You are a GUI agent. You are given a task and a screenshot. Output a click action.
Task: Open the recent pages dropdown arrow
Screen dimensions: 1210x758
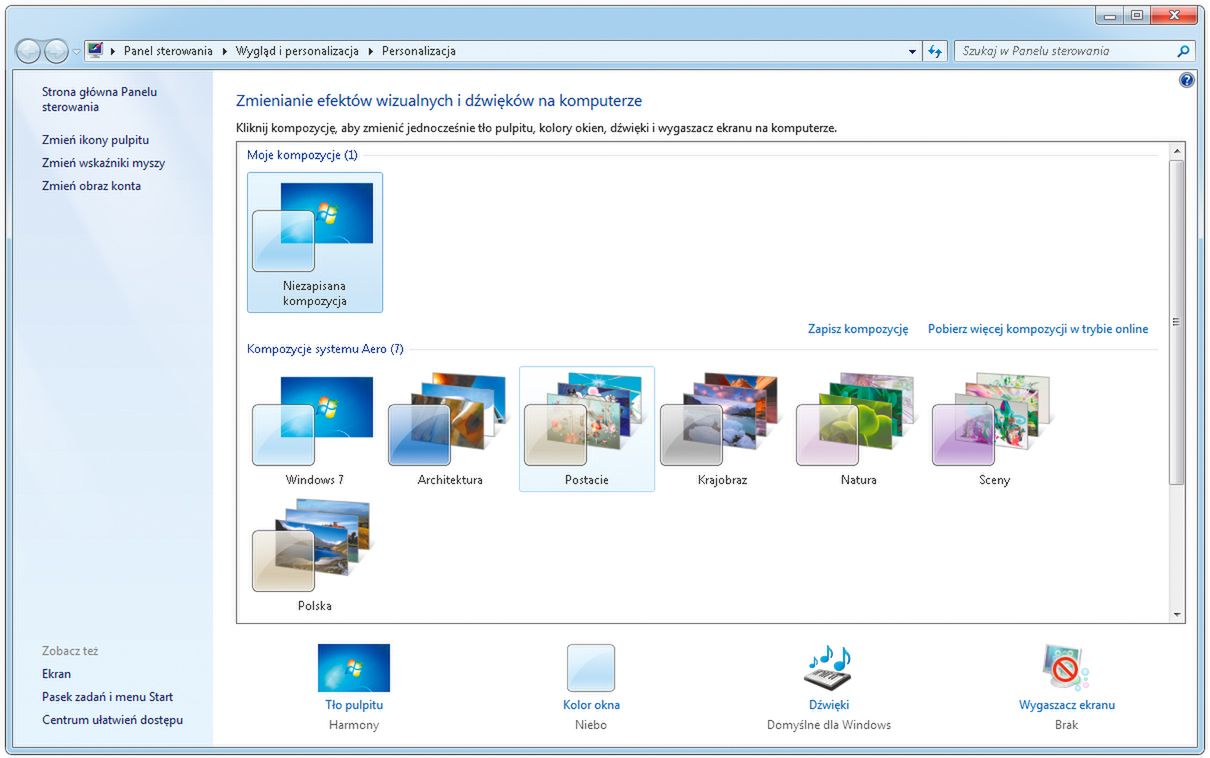pyautogui.click(x=76, y=52)
